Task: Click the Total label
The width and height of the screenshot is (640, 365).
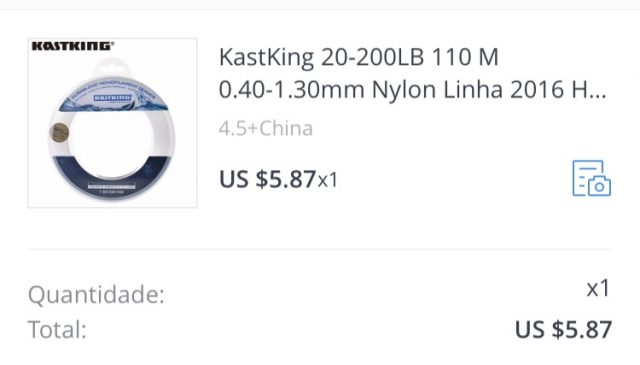Action: tap(57, 329)
